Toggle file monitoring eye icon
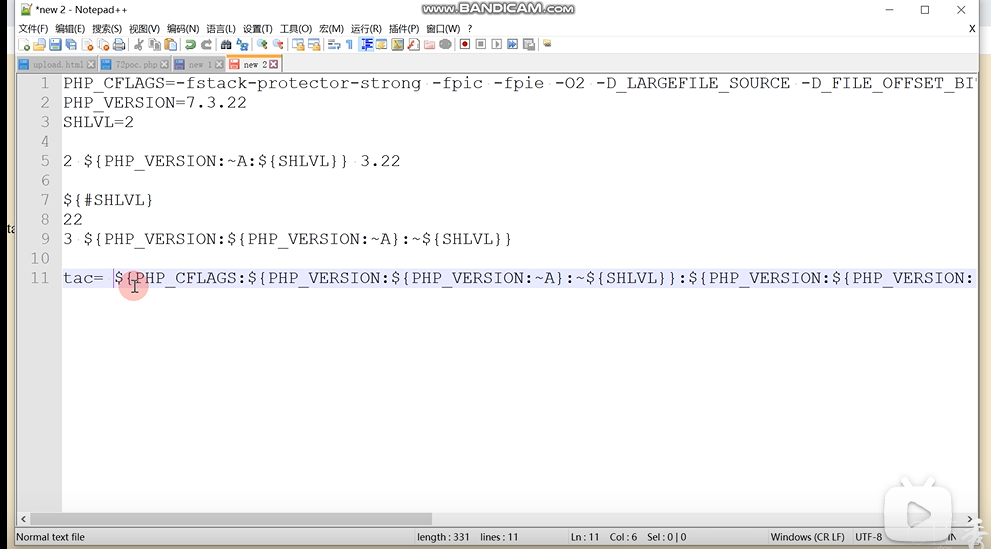 (446, 44)
